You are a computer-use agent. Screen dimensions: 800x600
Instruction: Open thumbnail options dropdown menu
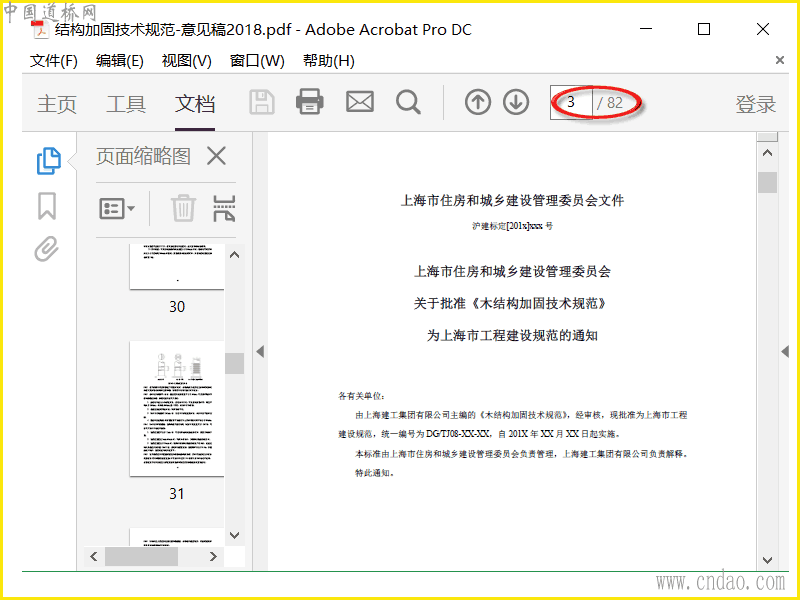tap(117, 208)
